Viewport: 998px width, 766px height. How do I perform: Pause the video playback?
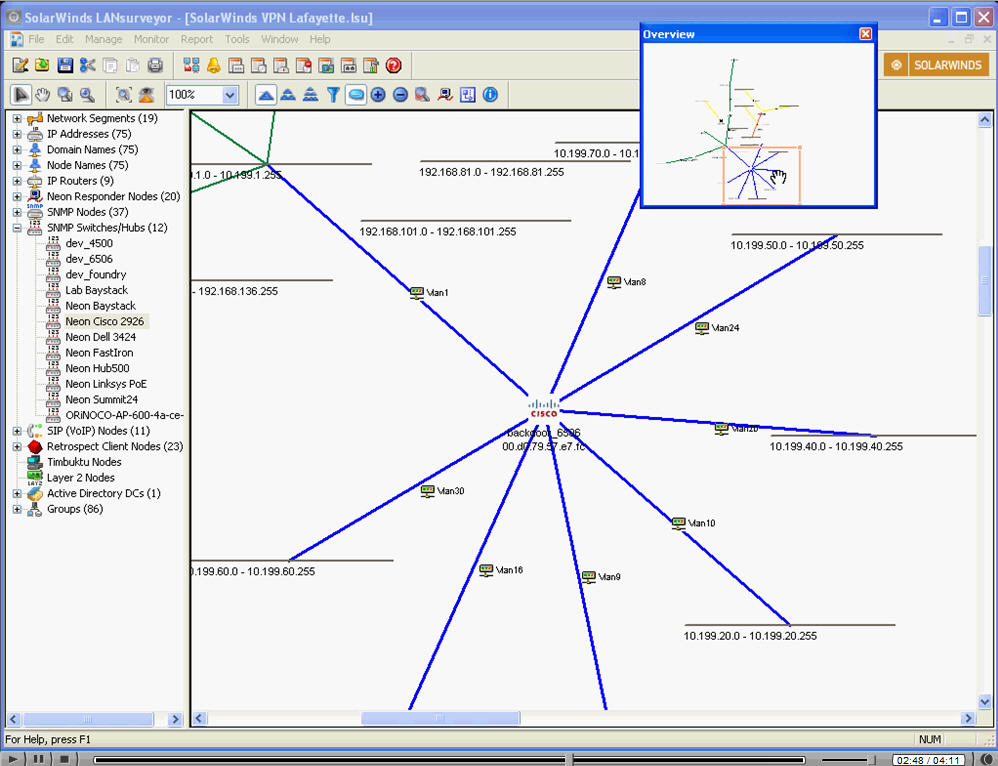39,759
